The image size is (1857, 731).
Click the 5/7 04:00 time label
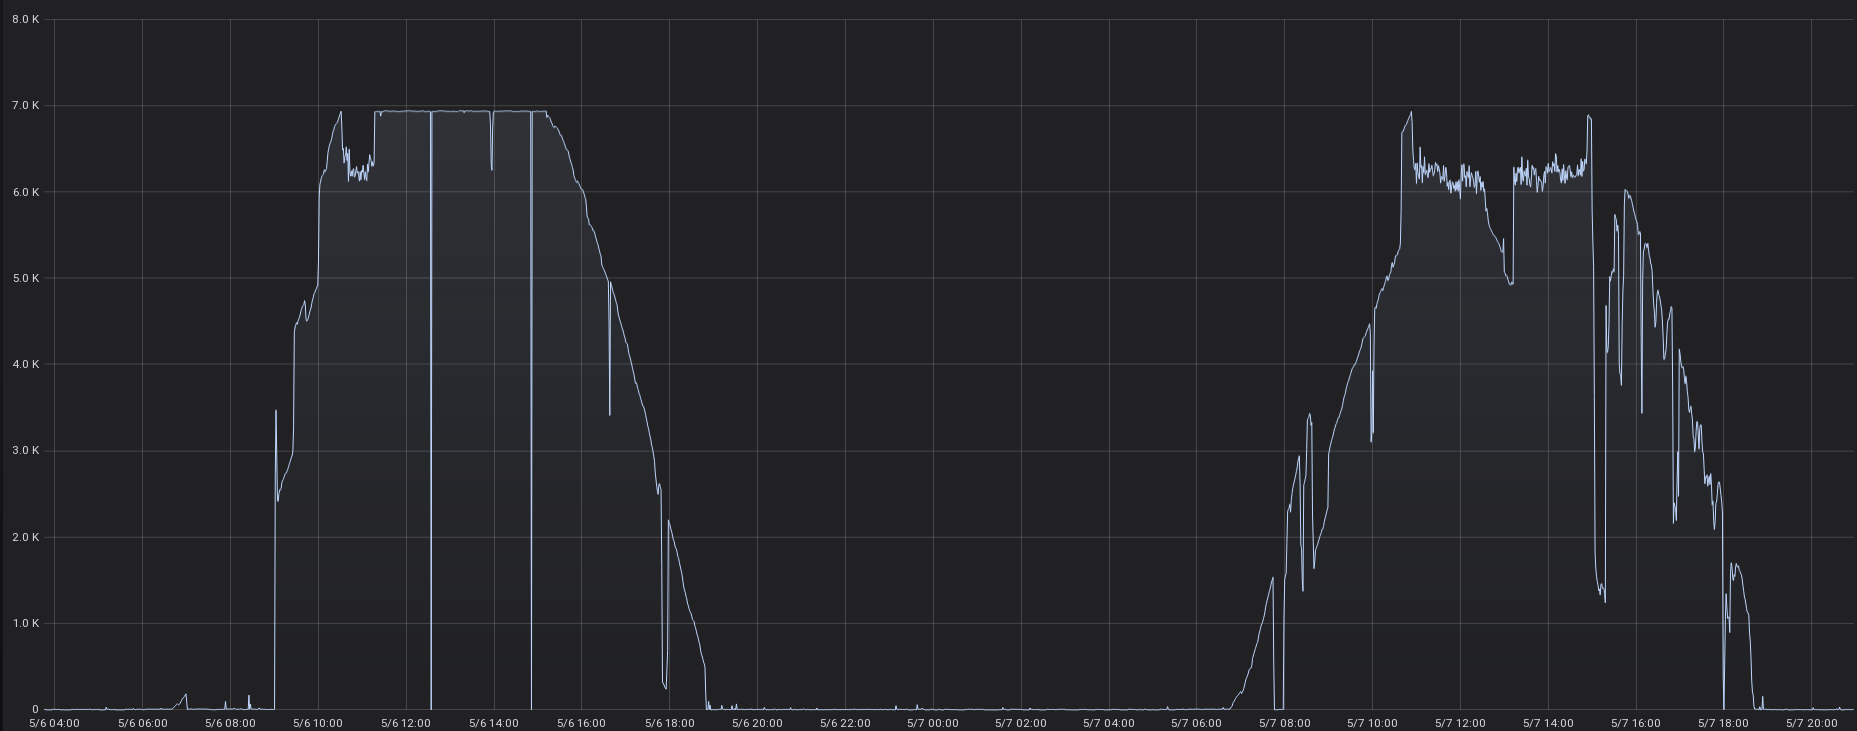click(1109, 722)
